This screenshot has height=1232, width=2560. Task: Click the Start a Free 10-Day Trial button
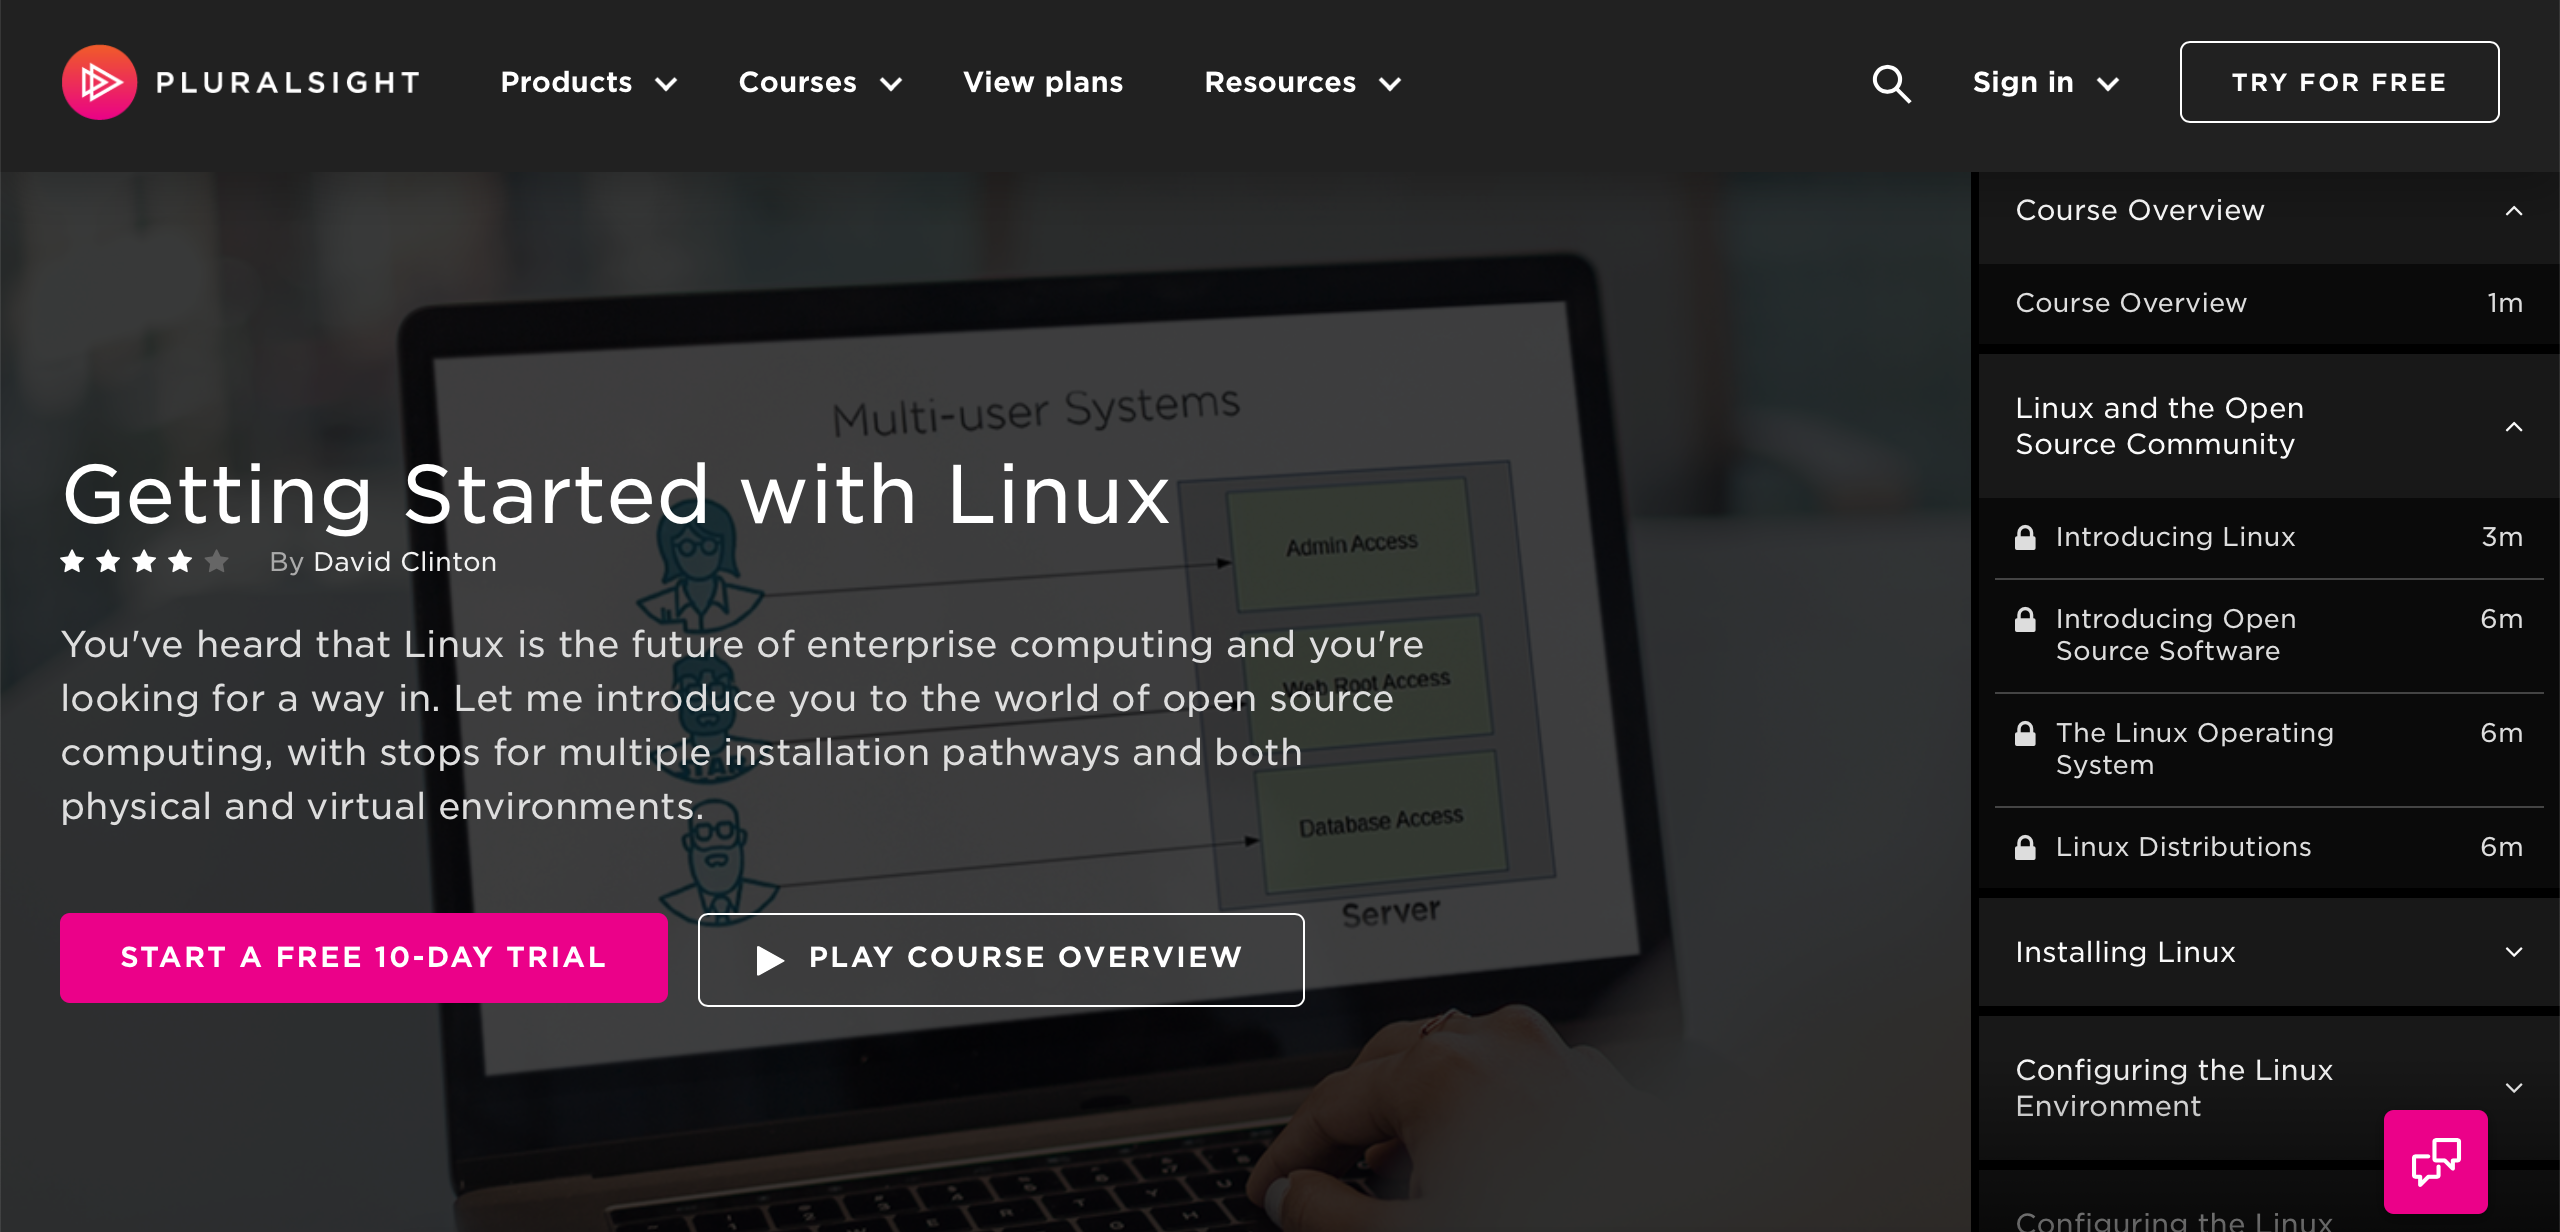pos(364,959)
